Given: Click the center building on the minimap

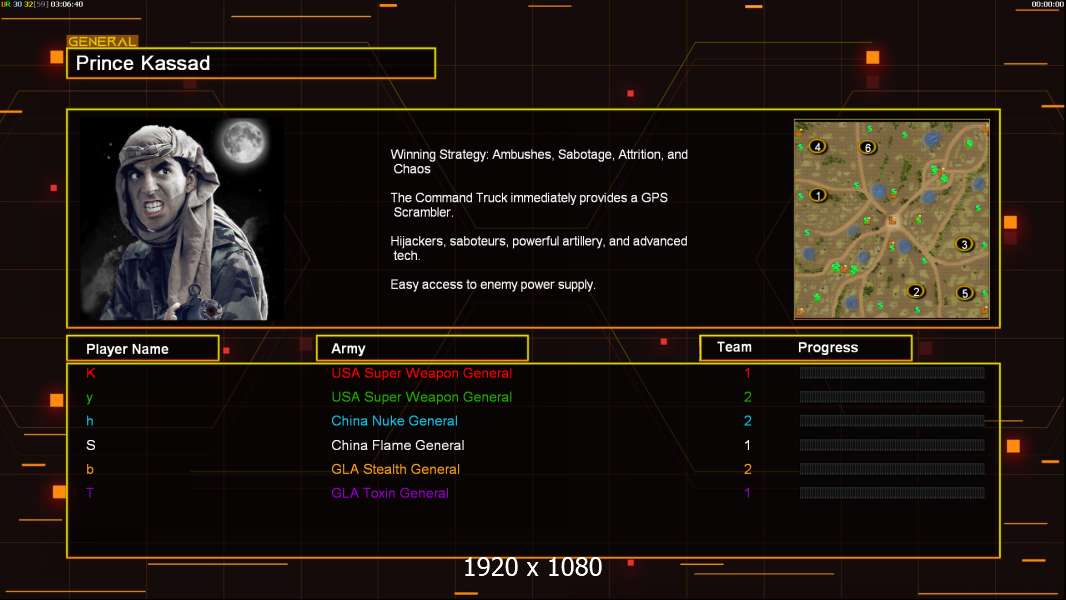Looking at the screenshot, I should (892, 220).
